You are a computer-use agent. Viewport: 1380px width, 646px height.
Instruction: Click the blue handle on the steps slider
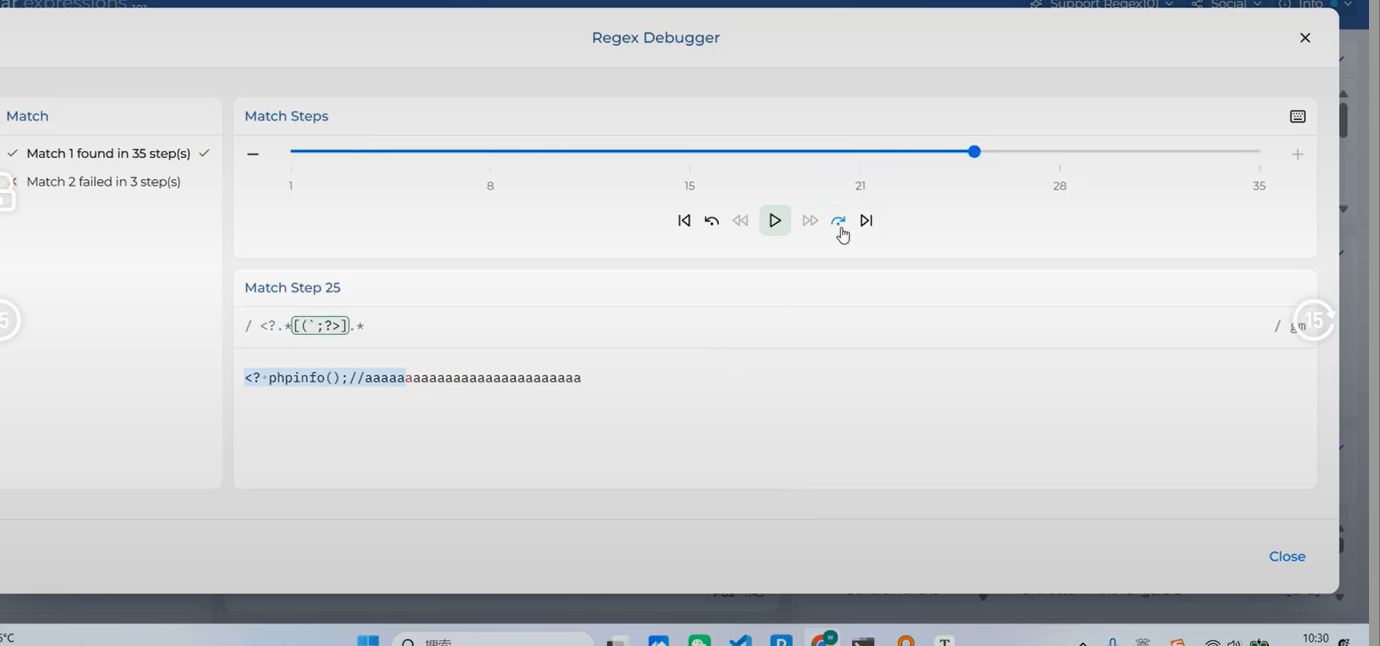point(974,152)
